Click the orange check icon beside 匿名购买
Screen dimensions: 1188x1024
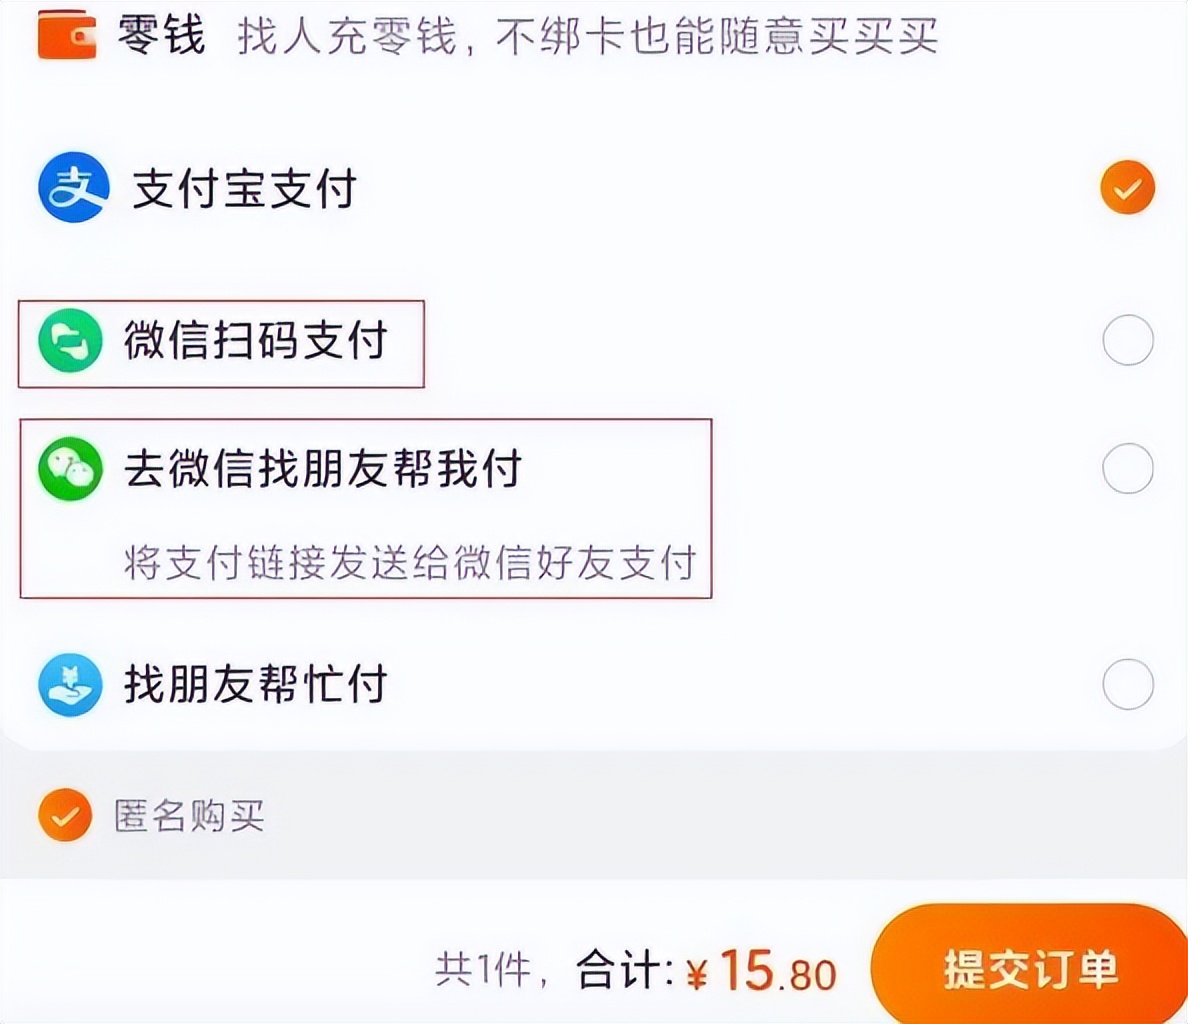(64, 816)
